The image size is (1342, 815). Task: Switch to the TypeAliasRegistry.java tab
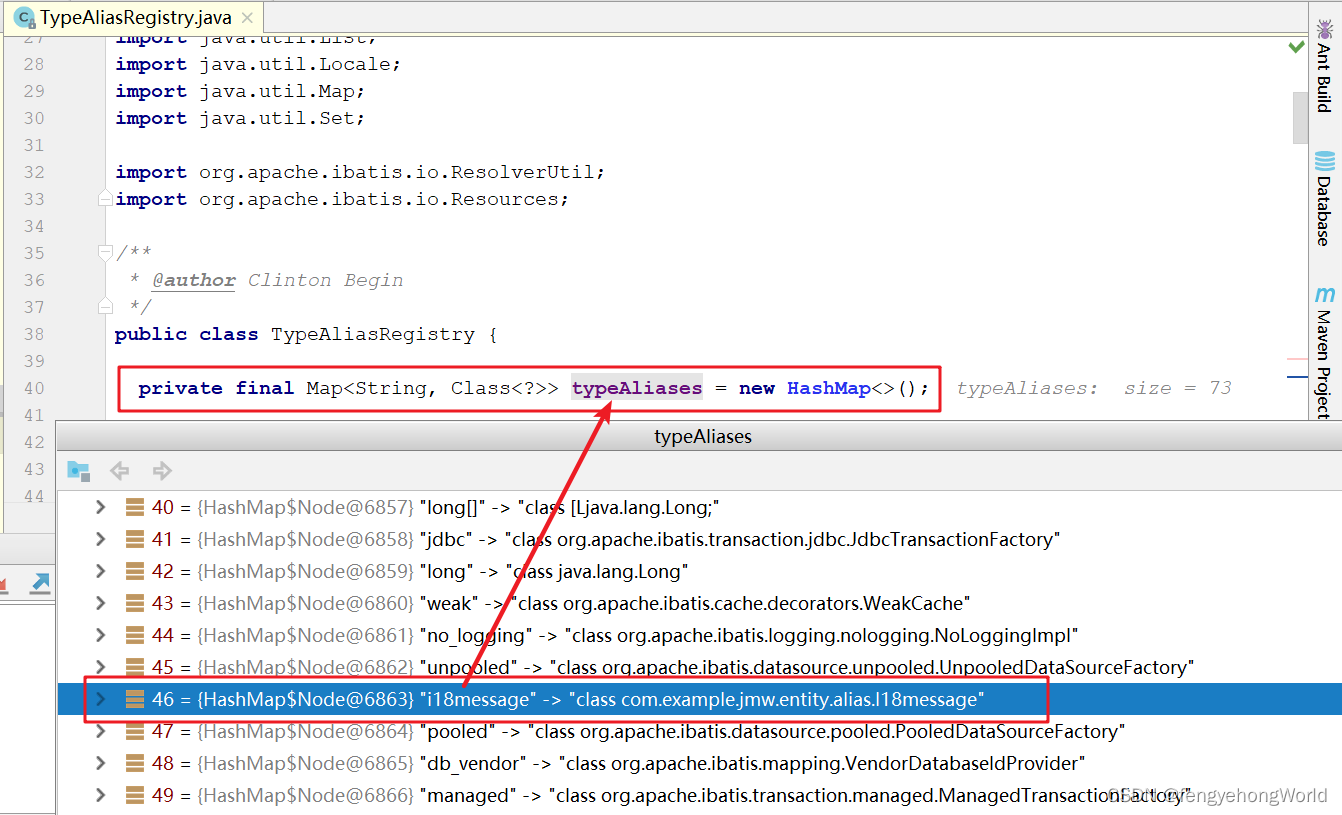coord(134,18)
